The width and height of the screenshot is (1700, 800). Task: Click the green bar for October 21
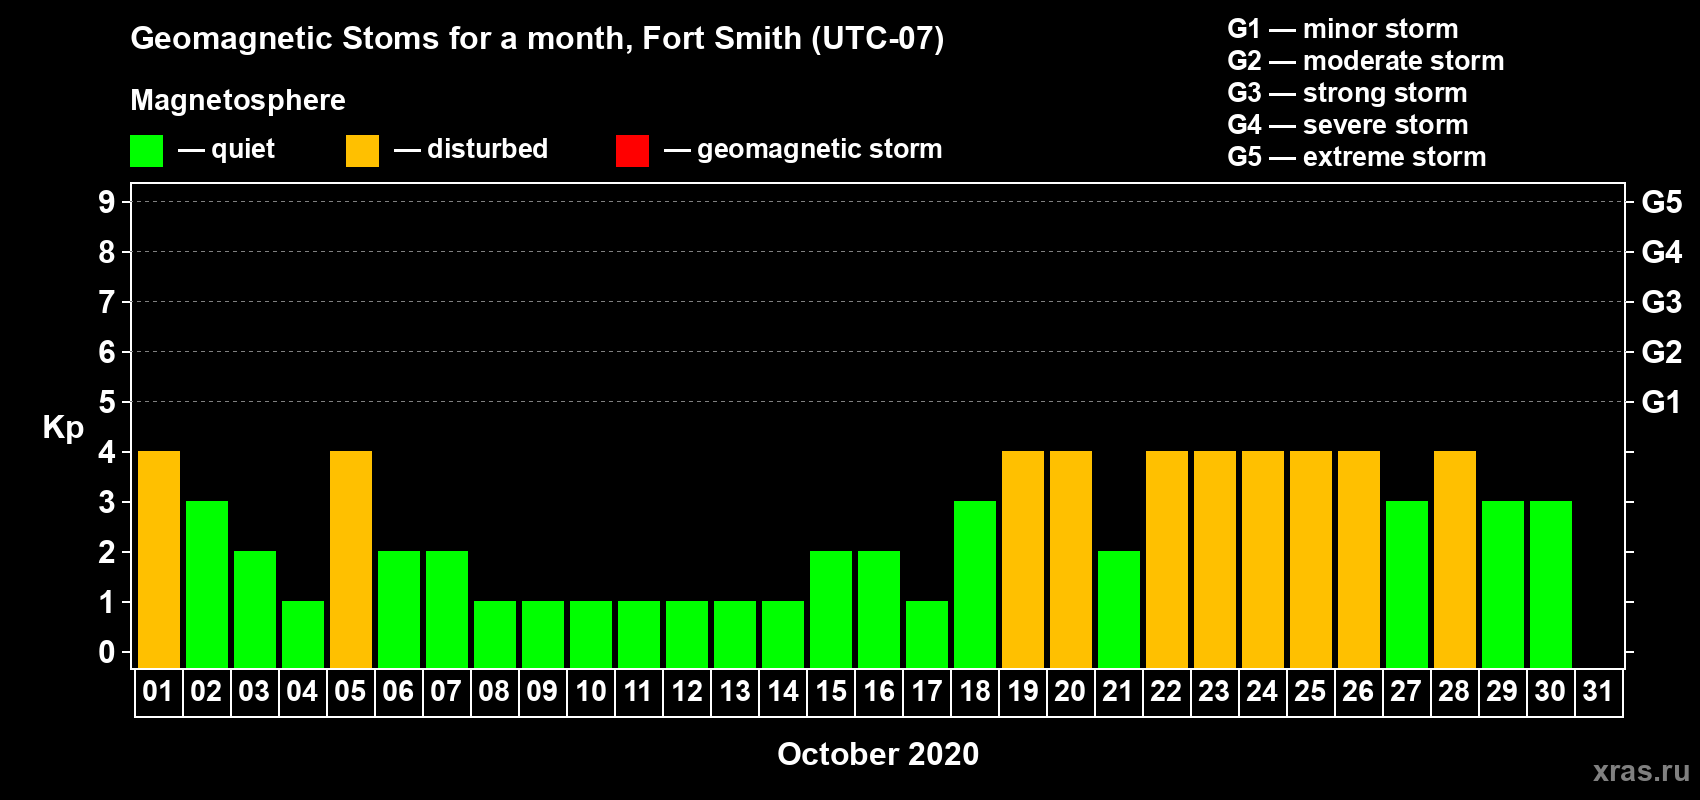click(1119, 609)
